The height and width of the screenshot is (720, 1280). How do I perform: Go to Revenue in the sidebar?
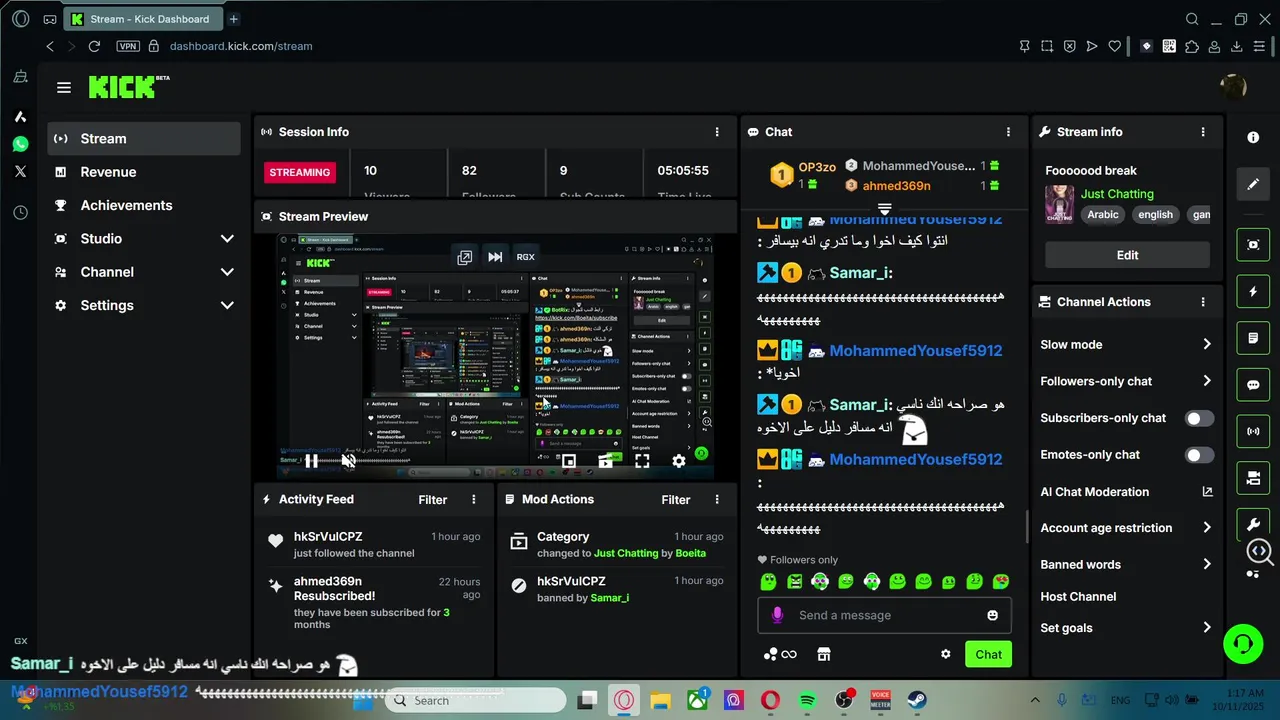144,172
